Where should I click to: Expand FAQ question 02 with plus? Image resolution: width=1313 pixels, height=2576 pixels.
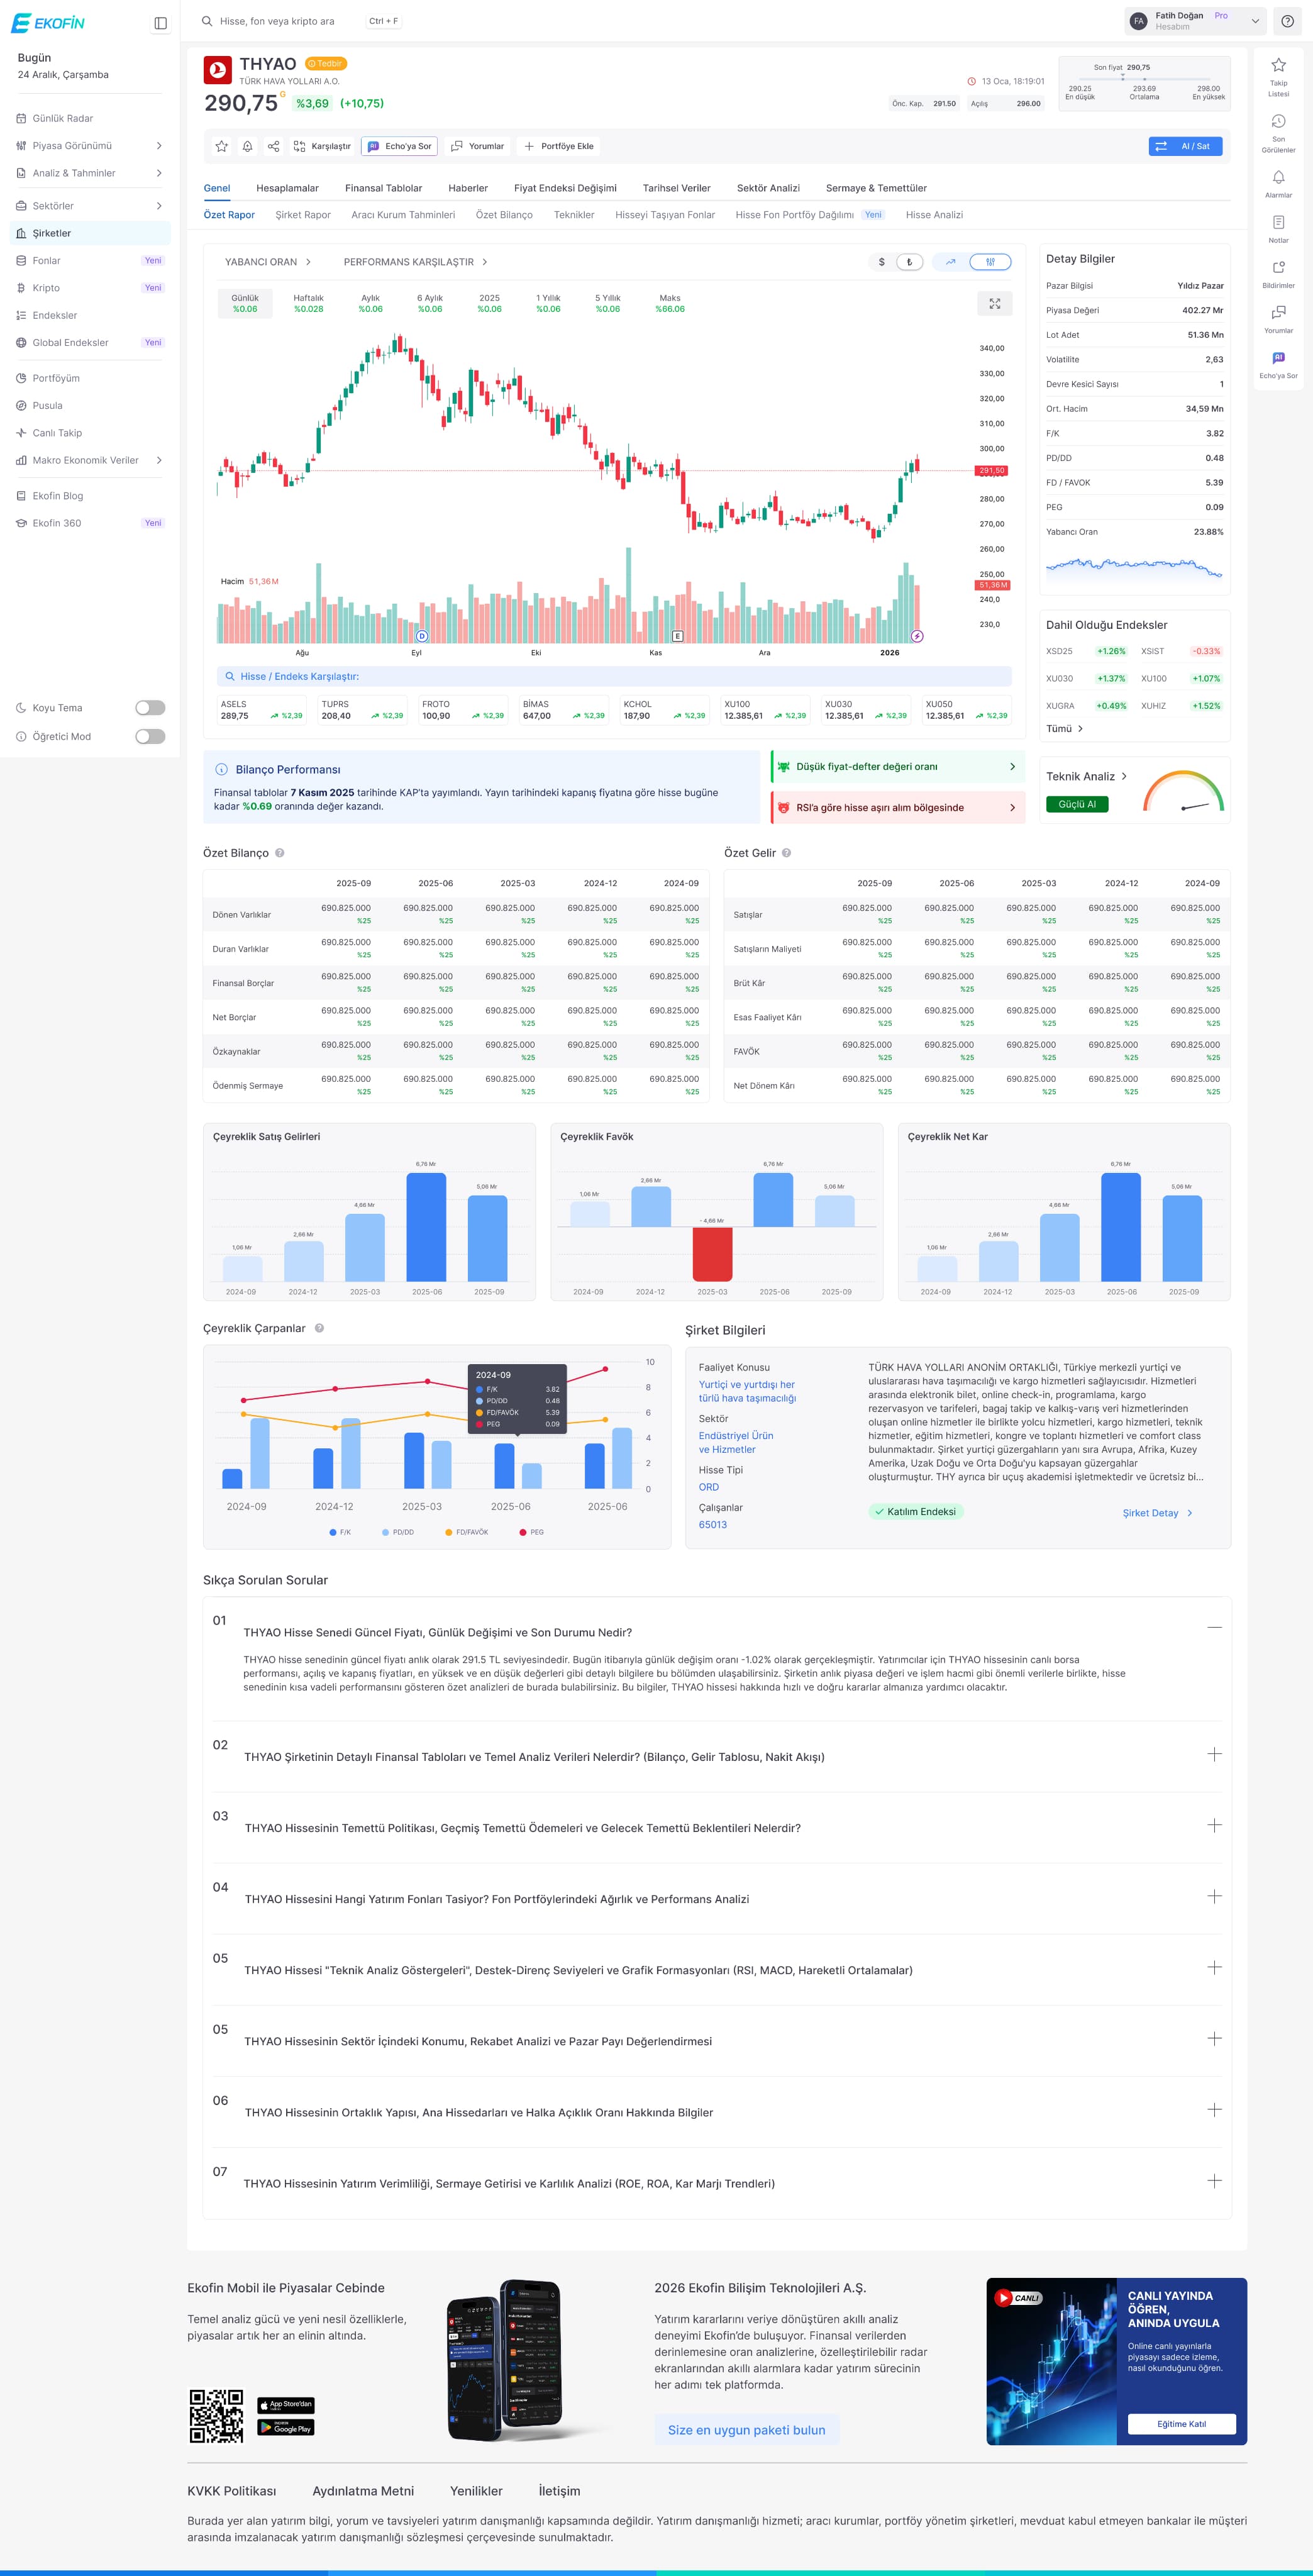click(1214, 1754)
